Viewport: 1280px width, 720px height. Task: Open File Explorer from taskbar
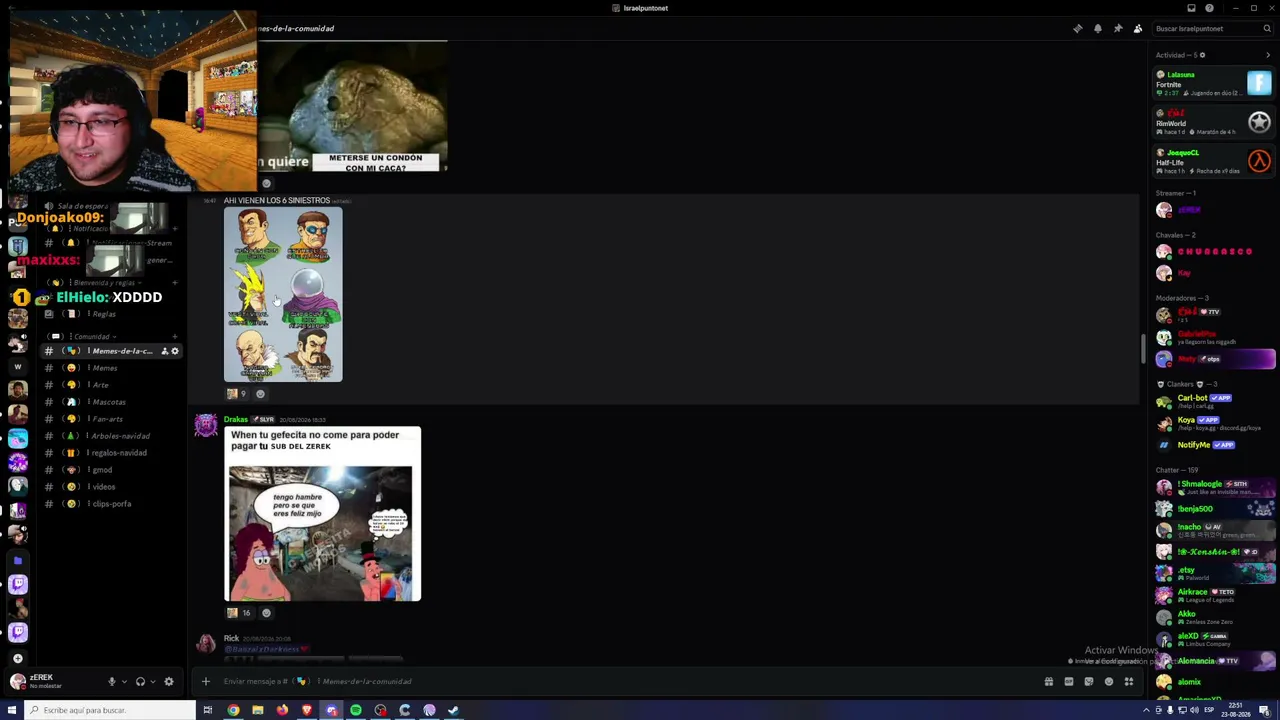click(x=258, y=710)
